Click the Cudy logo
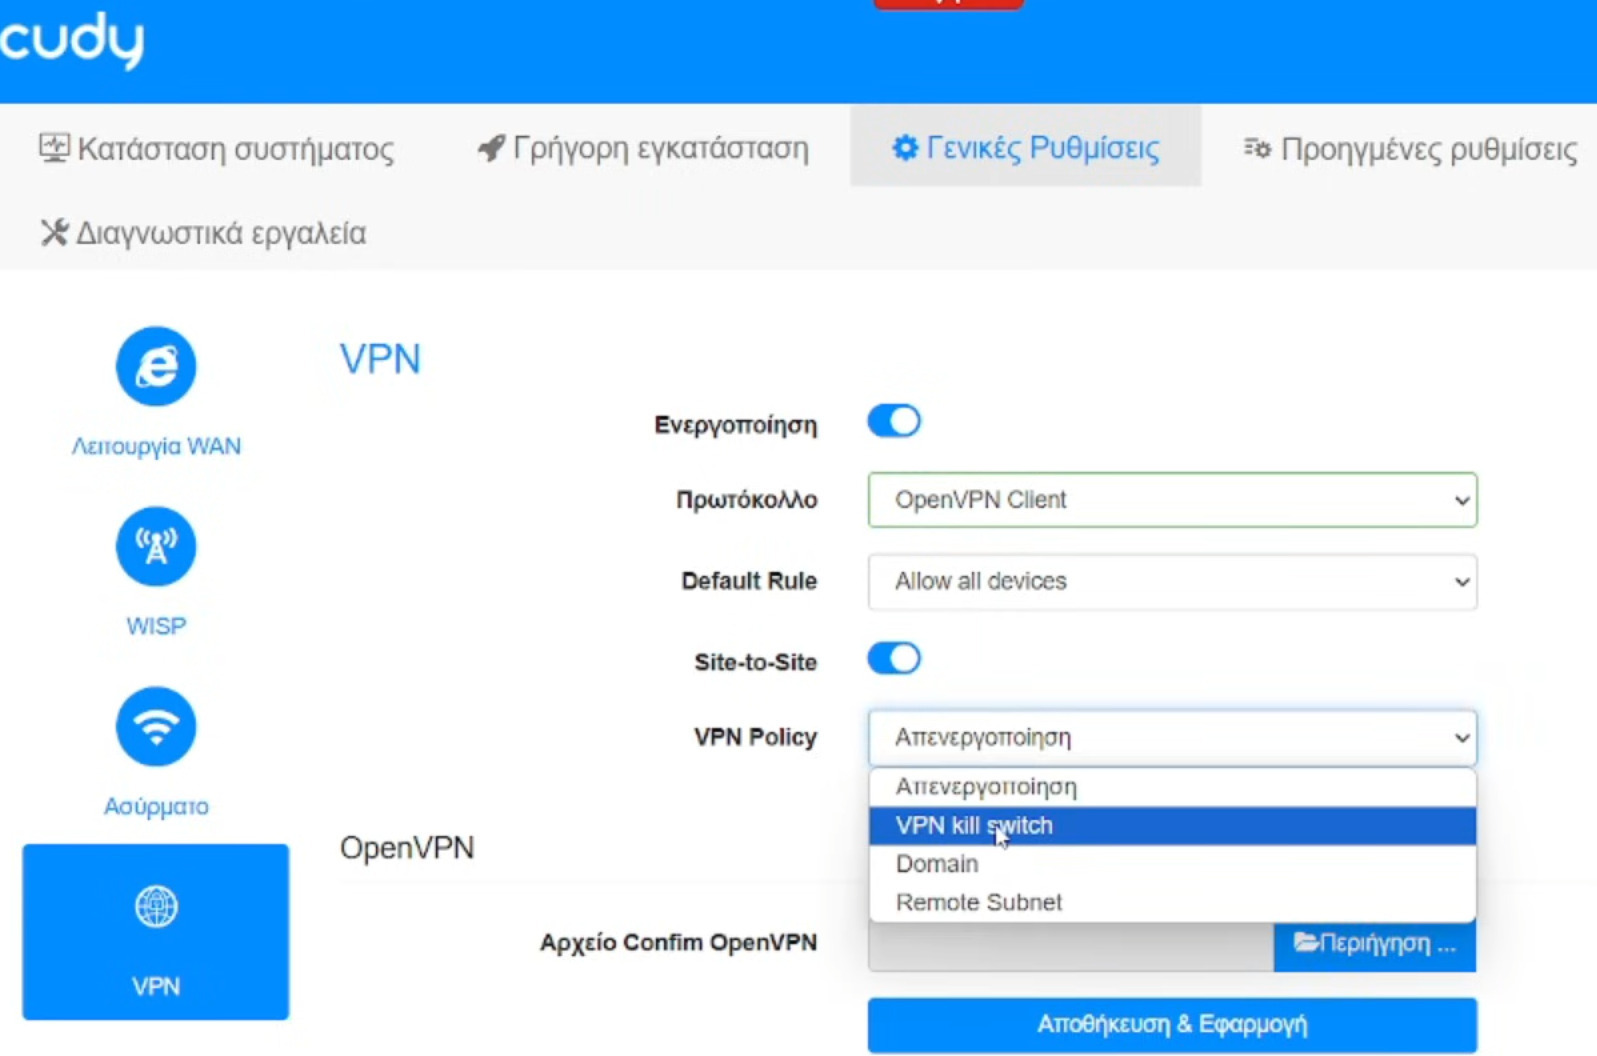 (x=72, y=40)
